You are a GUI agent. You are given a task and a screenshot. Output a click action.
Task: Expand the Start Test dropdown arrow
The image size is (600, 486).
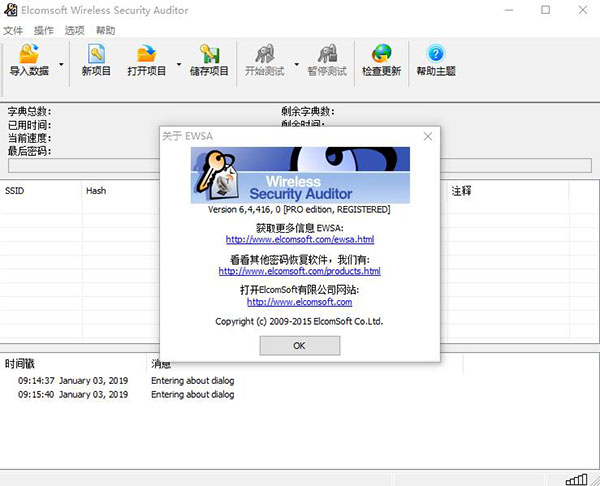297,64
